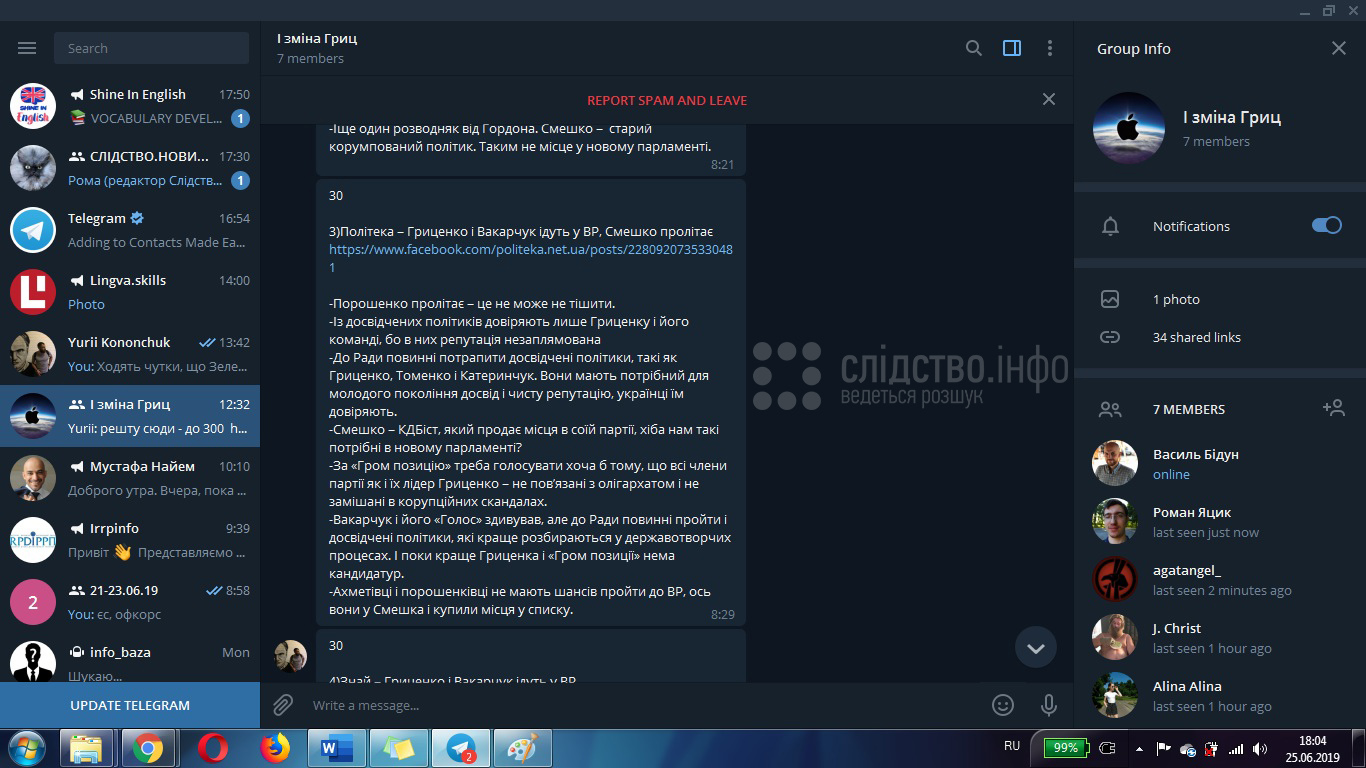Click the Write a message field
The width and height of the screenshot is (1366, 768).
click(x=640, y=705)
